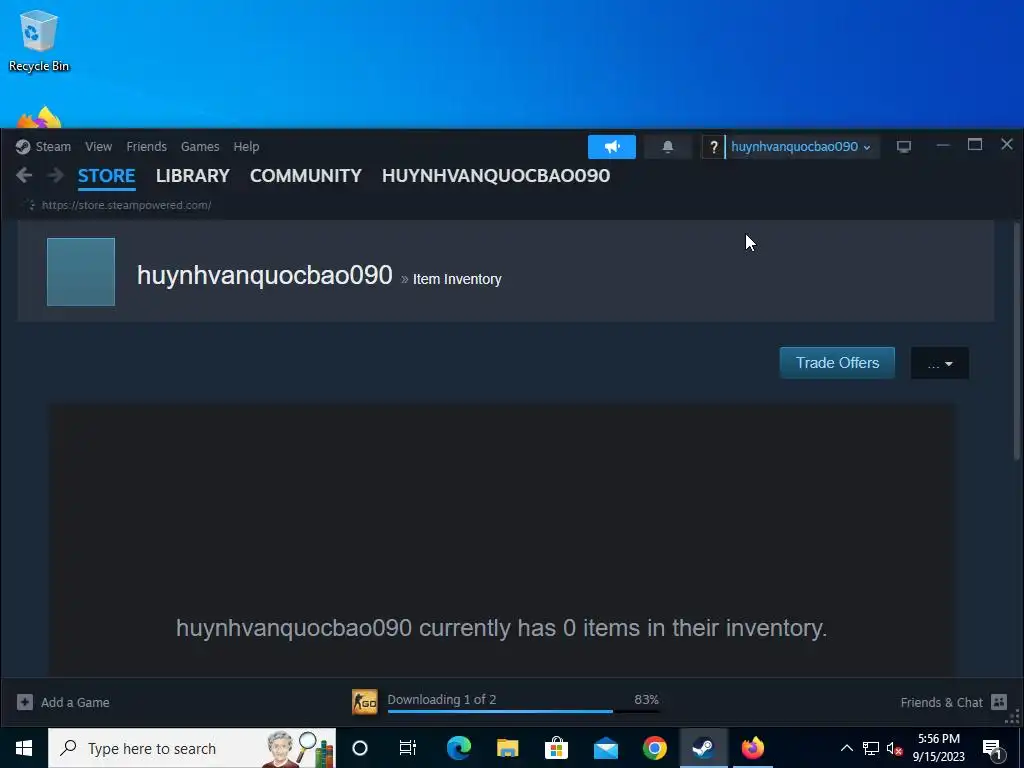This screenshot has width=1024, height=768.
Task: Launch Google Chrome from the taskbar
Action: (x=654, y=748)
